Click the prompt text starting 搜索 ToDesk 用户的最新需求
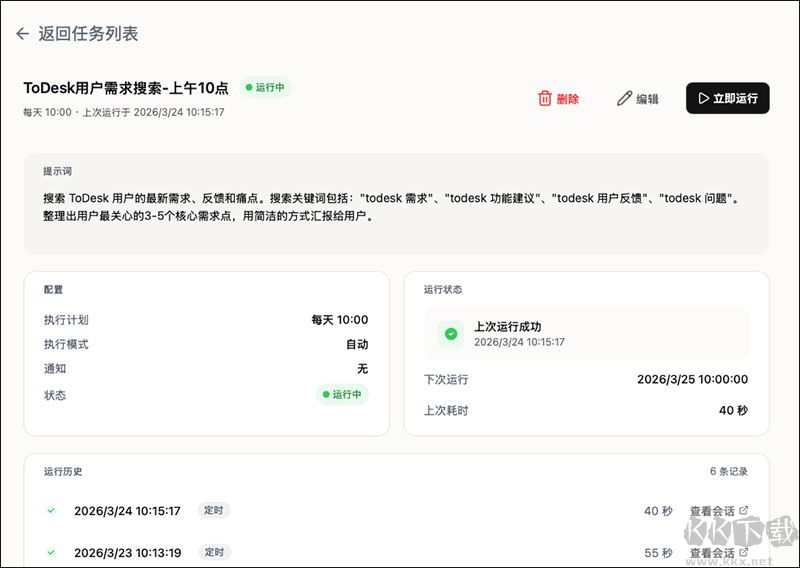Screen dimensions: 800x568 pyautogui.click(x=391, y=207)
